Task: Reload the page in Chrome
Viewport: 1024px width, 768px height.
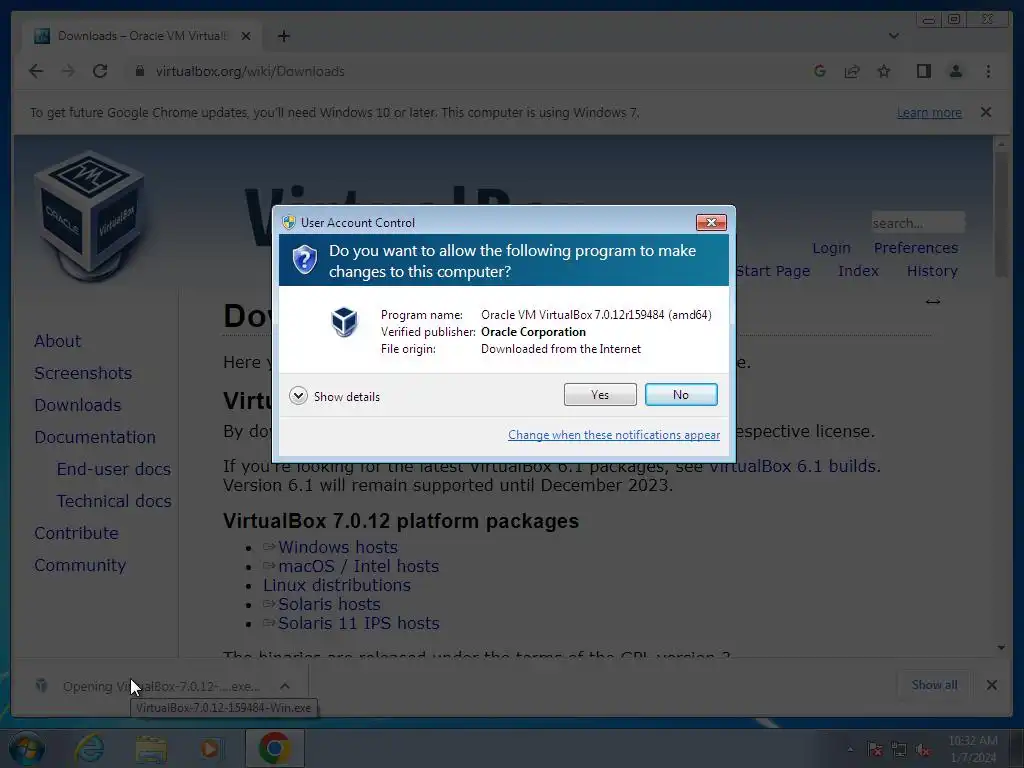Action: [100, 71]
